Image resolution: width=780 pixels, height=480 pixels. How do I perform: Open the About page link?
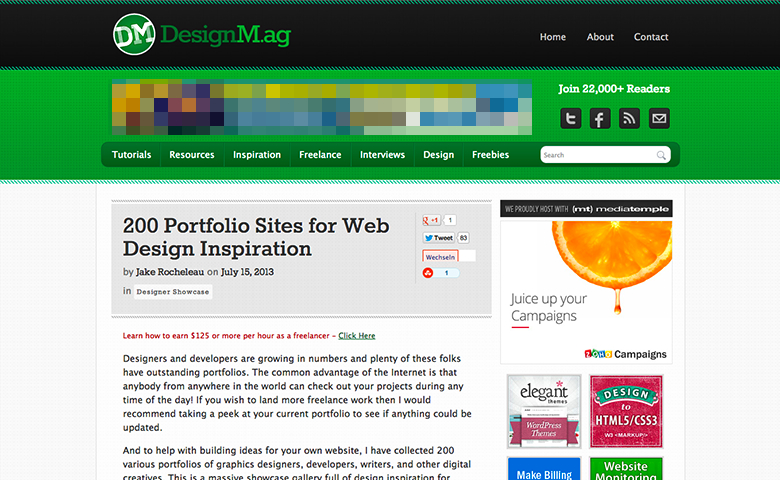tap(600, 37)
